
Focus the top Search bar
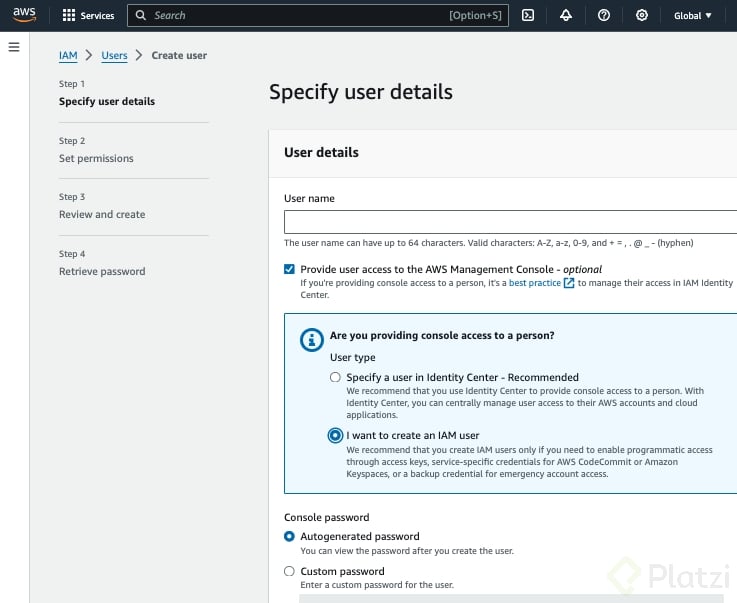pos(300,16)
